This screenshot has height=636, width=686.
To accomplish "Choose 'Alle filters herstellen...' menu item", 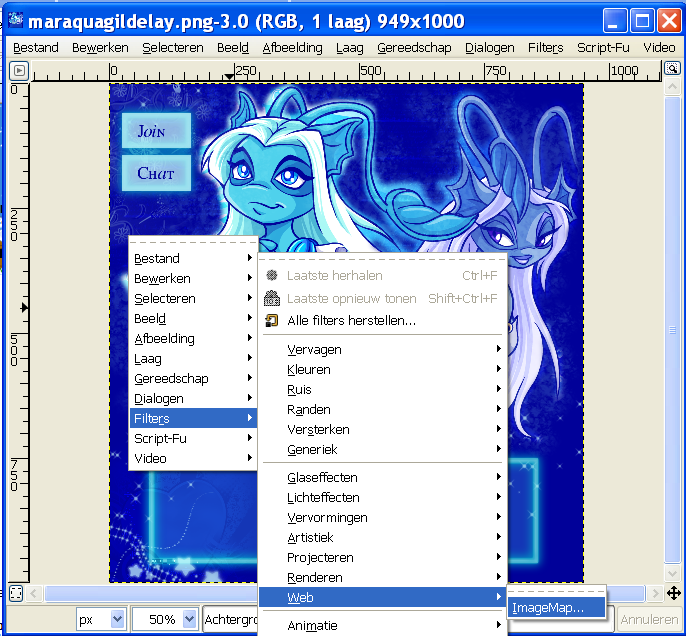I will click(382, 321).
